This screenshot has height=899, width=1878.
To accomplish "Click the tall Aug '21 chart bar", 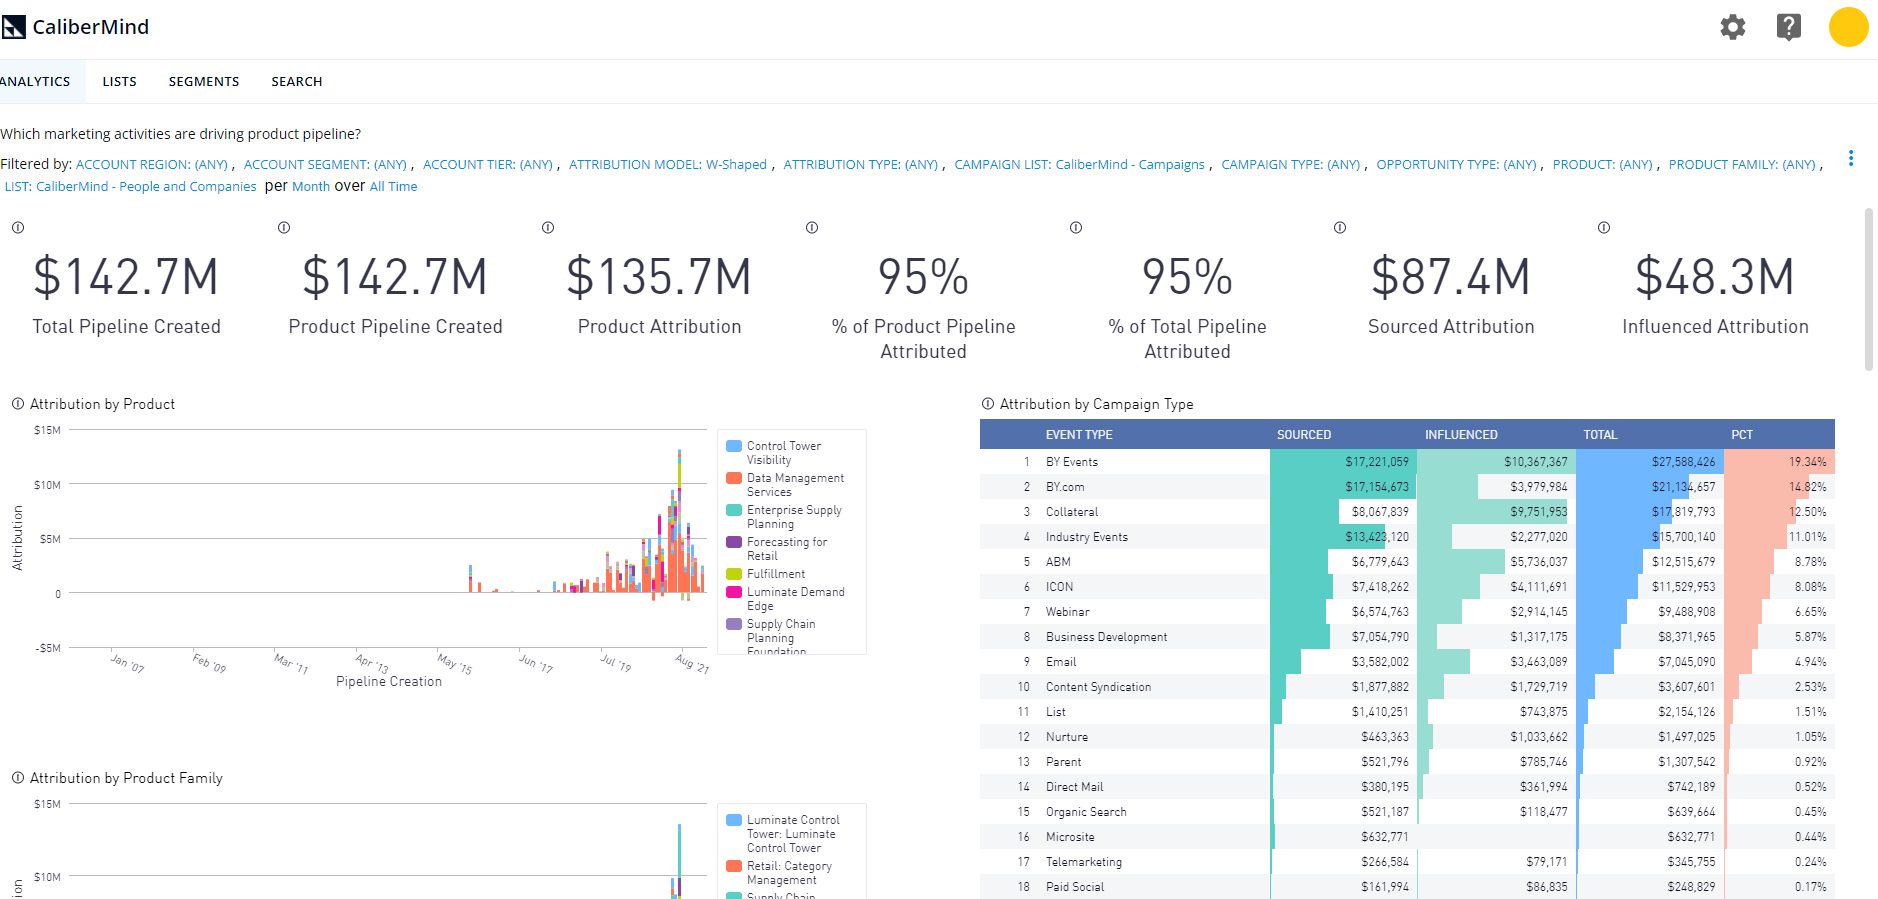I will (x=679, y=520).
